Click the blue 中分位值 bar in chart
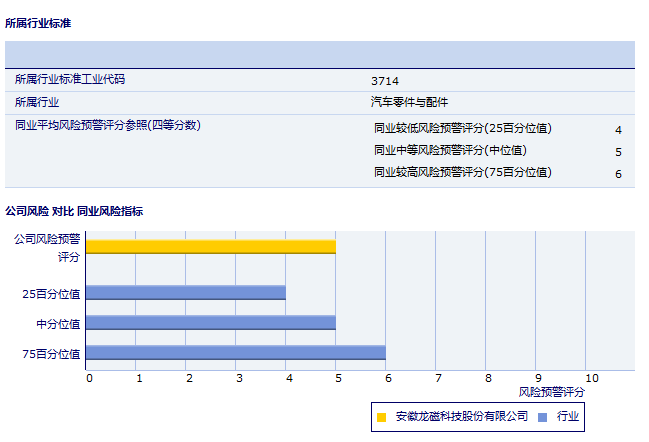649x442 pixels. point(210,323)
